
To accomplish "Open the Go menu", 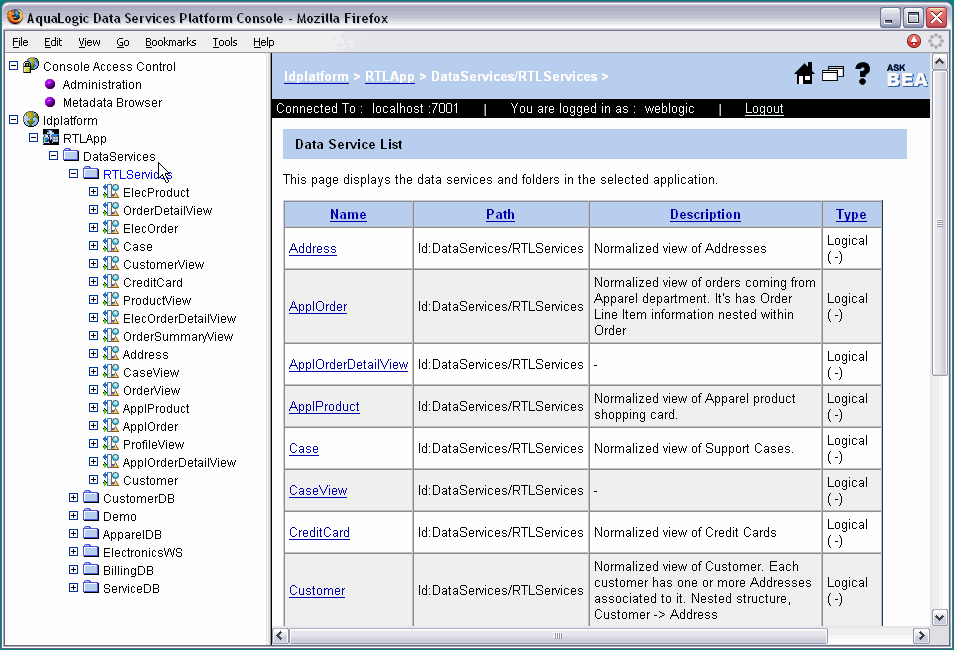I will 122,42.
